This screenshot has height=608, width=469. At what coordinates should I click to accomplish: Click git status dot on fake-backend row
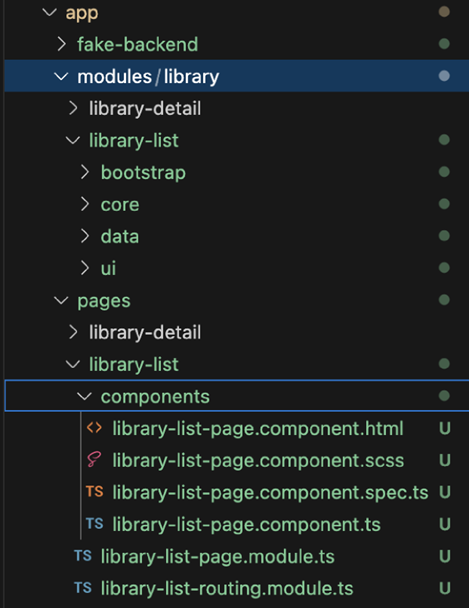click(x=444, y=44)
